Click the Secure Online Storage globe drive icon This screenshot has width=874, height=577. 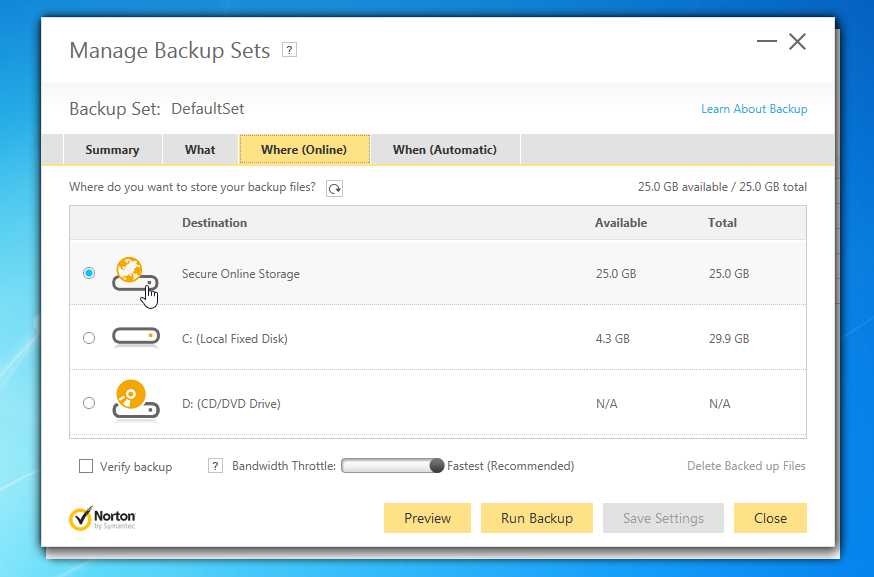point(135,273)
